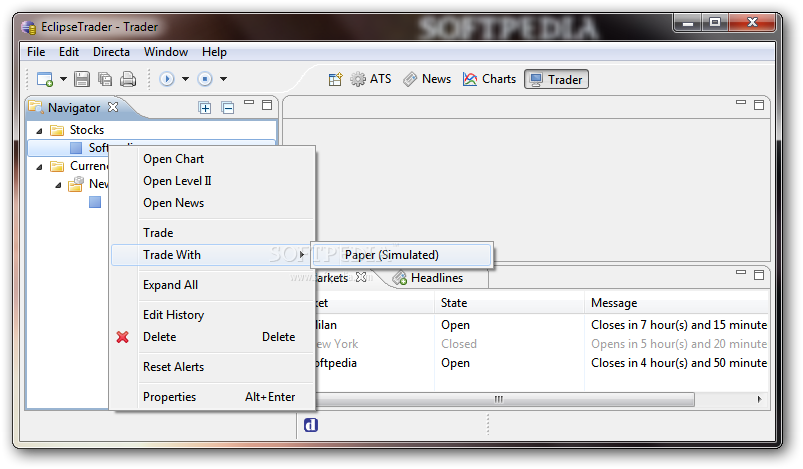Choose Trade from context menu
Image resolution: width=803 pixels, height=469 pixels.
pos(158,233)
